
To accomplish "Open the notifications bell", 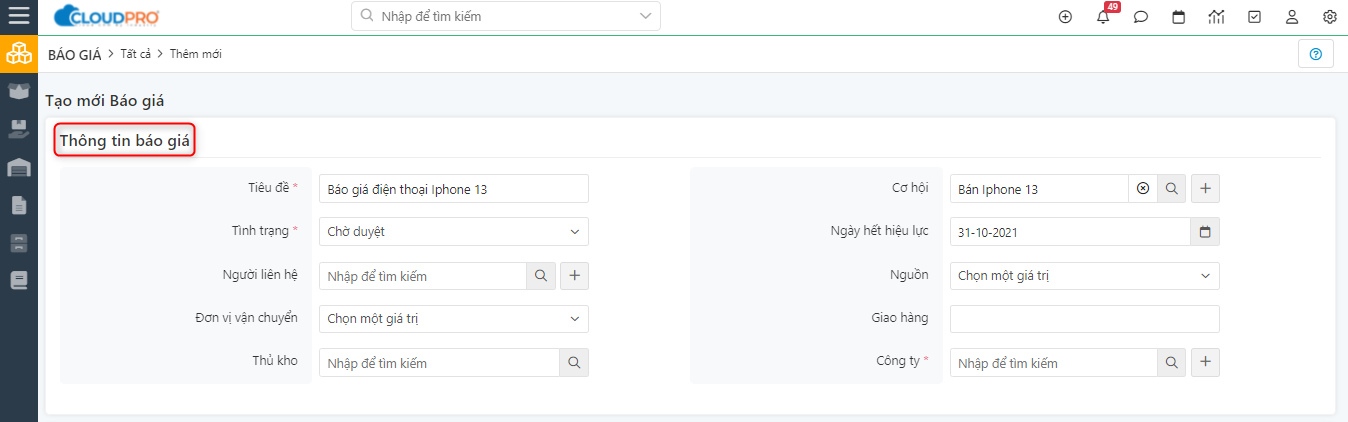I will tap(1104, 16).
